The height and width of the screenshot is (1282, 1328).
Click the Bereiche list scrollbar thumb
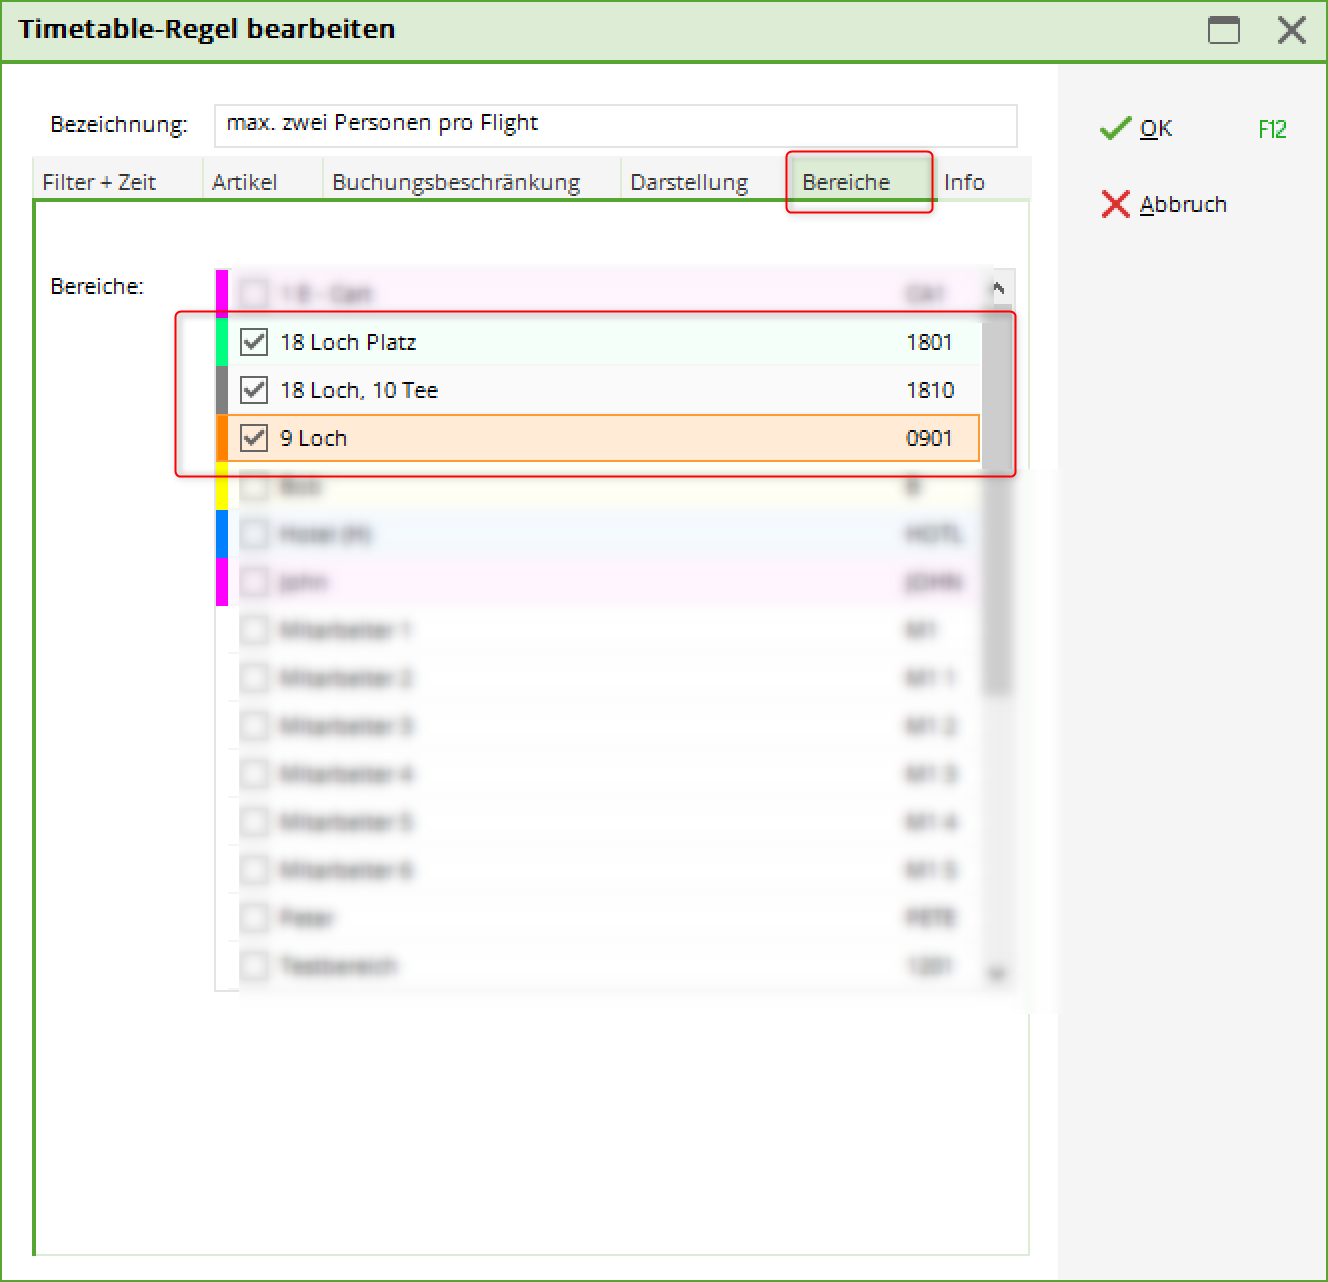[x=997, y=500]
